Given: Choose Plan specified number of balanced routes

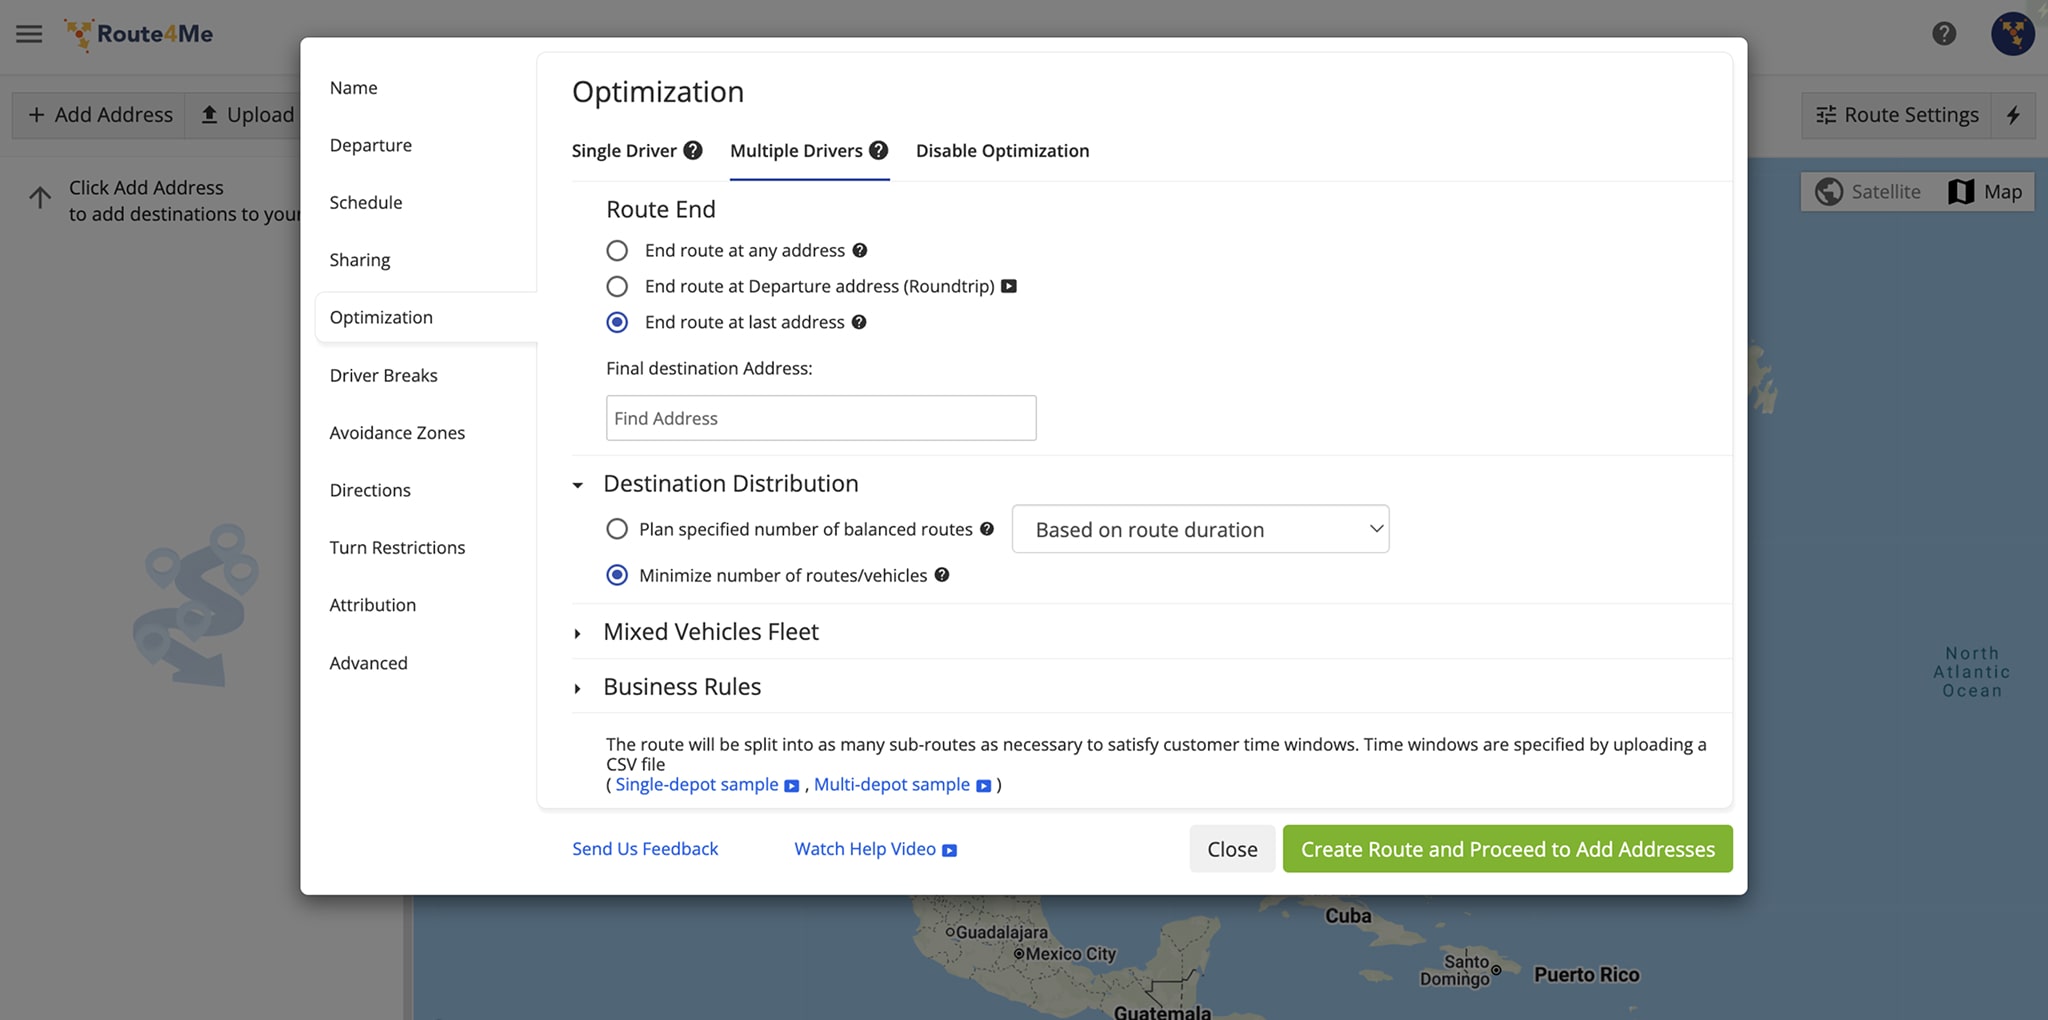Looking at the screenshot, I should pyautogui.click(x=616, y=528).
